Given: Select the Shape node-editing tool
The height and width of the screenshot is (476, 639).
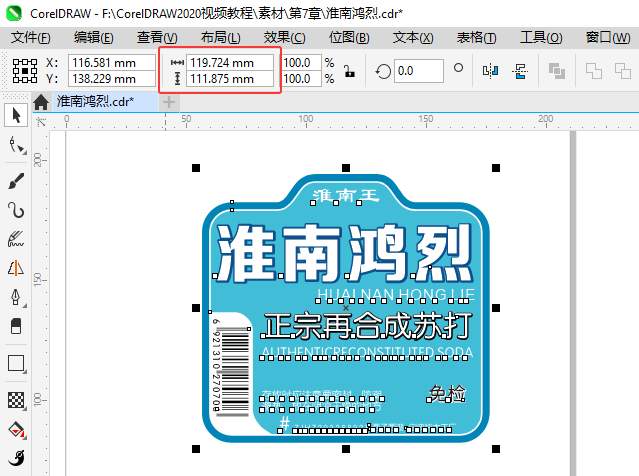Looking at the screenshot, I should pyautogui.click(x=16, y=145).
